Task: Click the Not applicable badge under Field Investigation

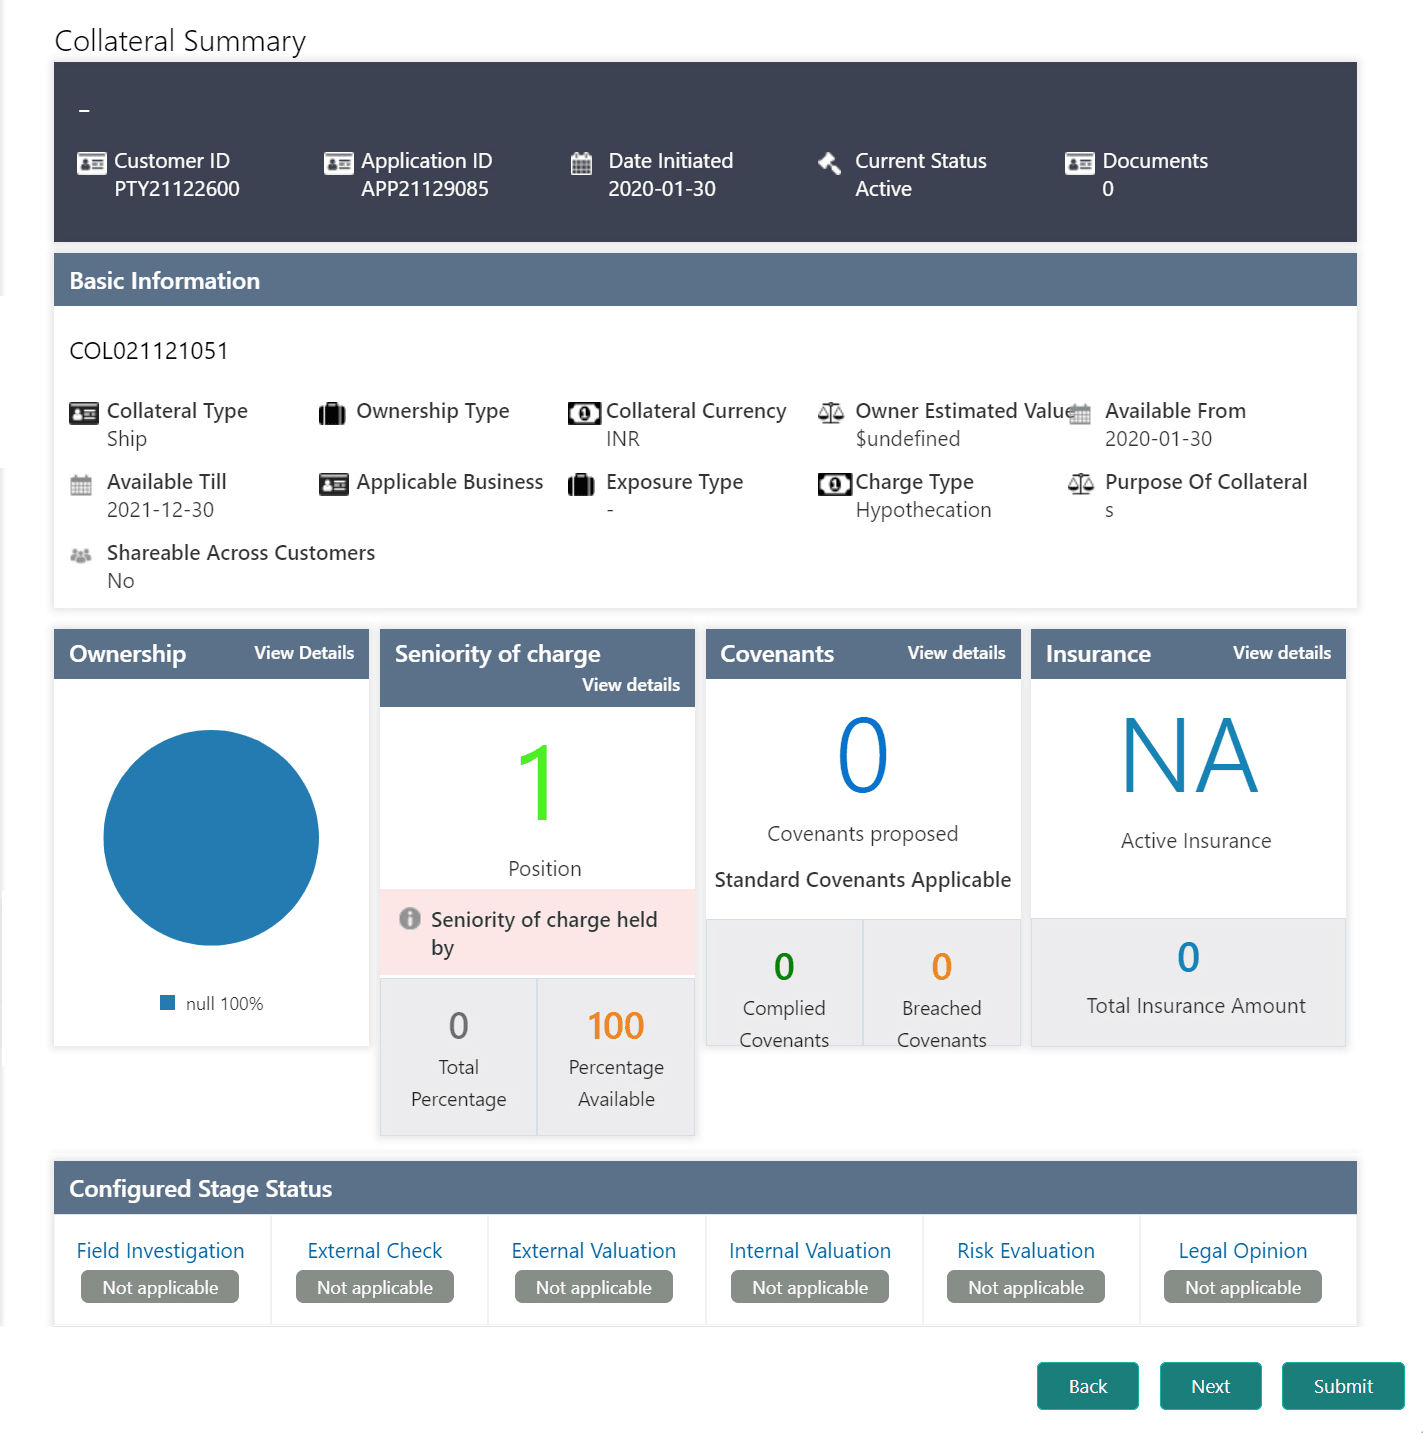Action: click(x=159, y=1287)
